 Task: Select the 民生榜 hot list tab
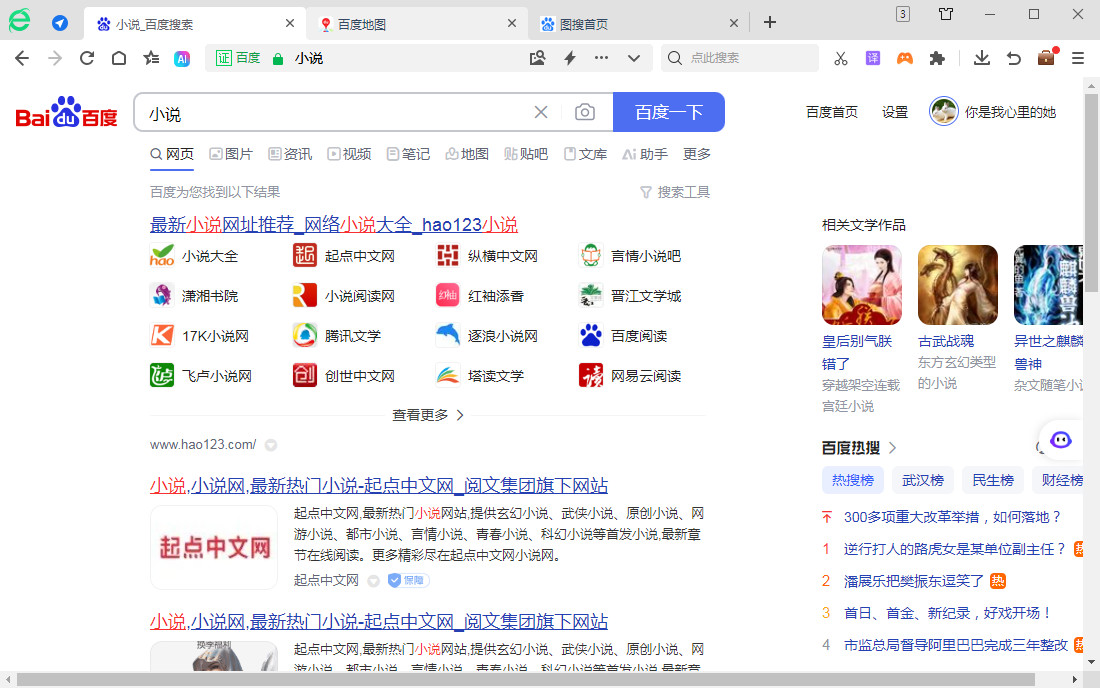[x=993, y=481]
